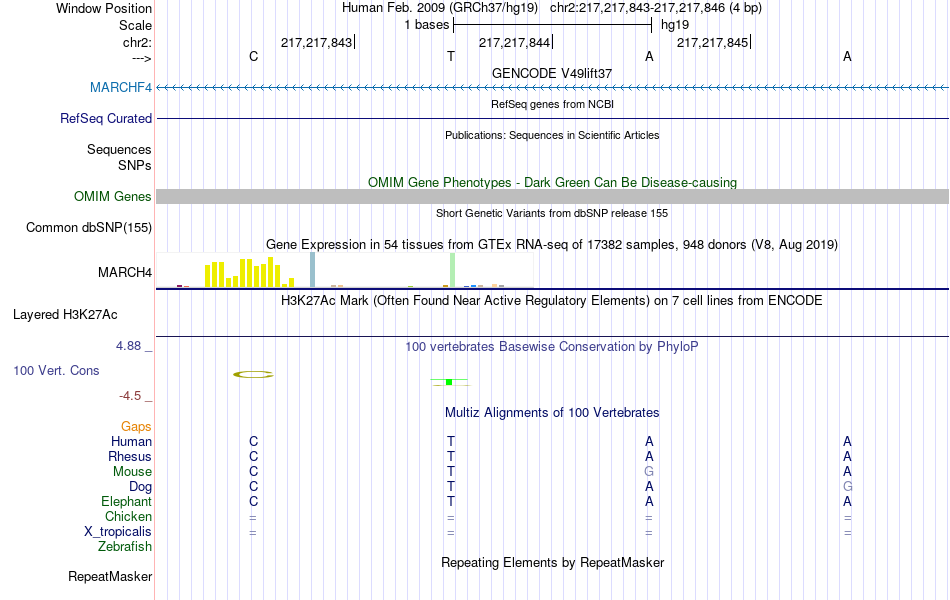The width and height of the screenshot is (950, 600).
Task: Click the Dog species row label
Action: (141, 487)
